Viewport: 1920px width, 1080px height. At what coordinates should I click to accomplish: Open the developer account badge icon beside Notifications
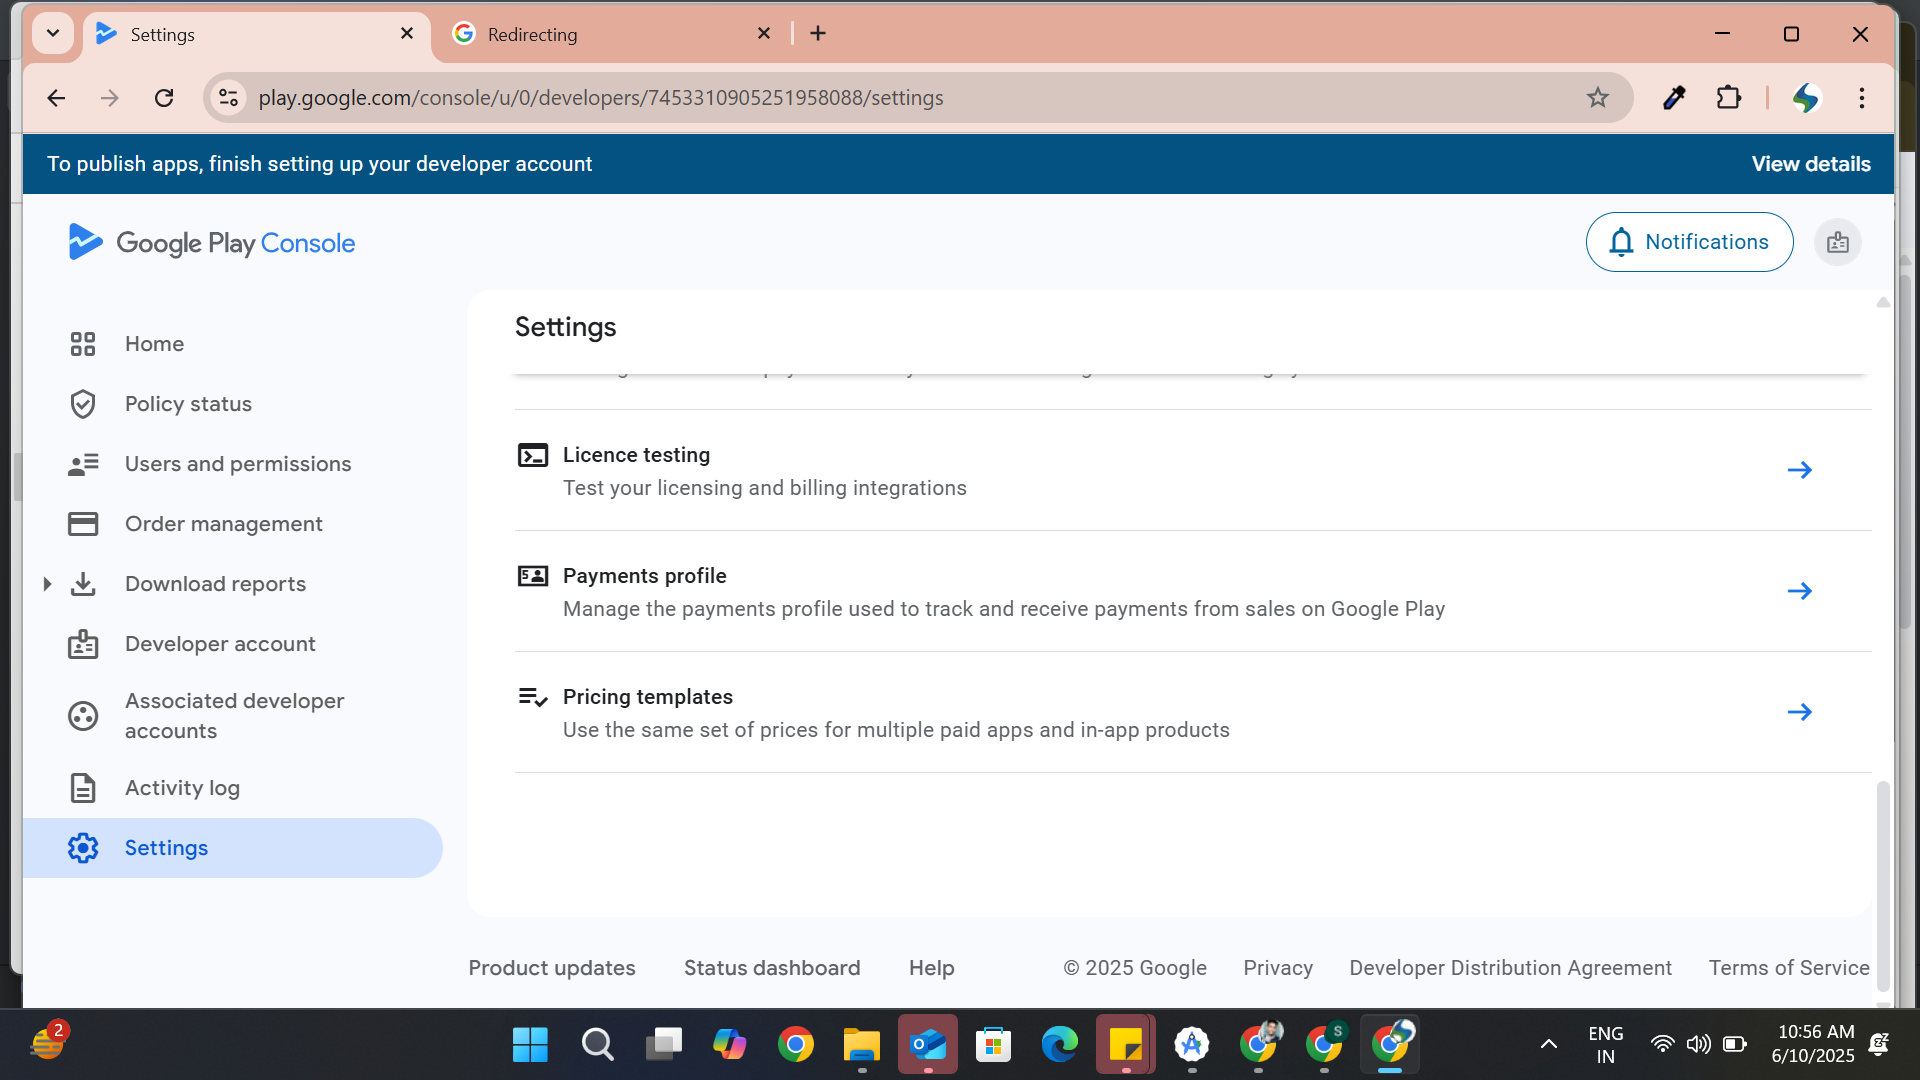click(1837, 242)
